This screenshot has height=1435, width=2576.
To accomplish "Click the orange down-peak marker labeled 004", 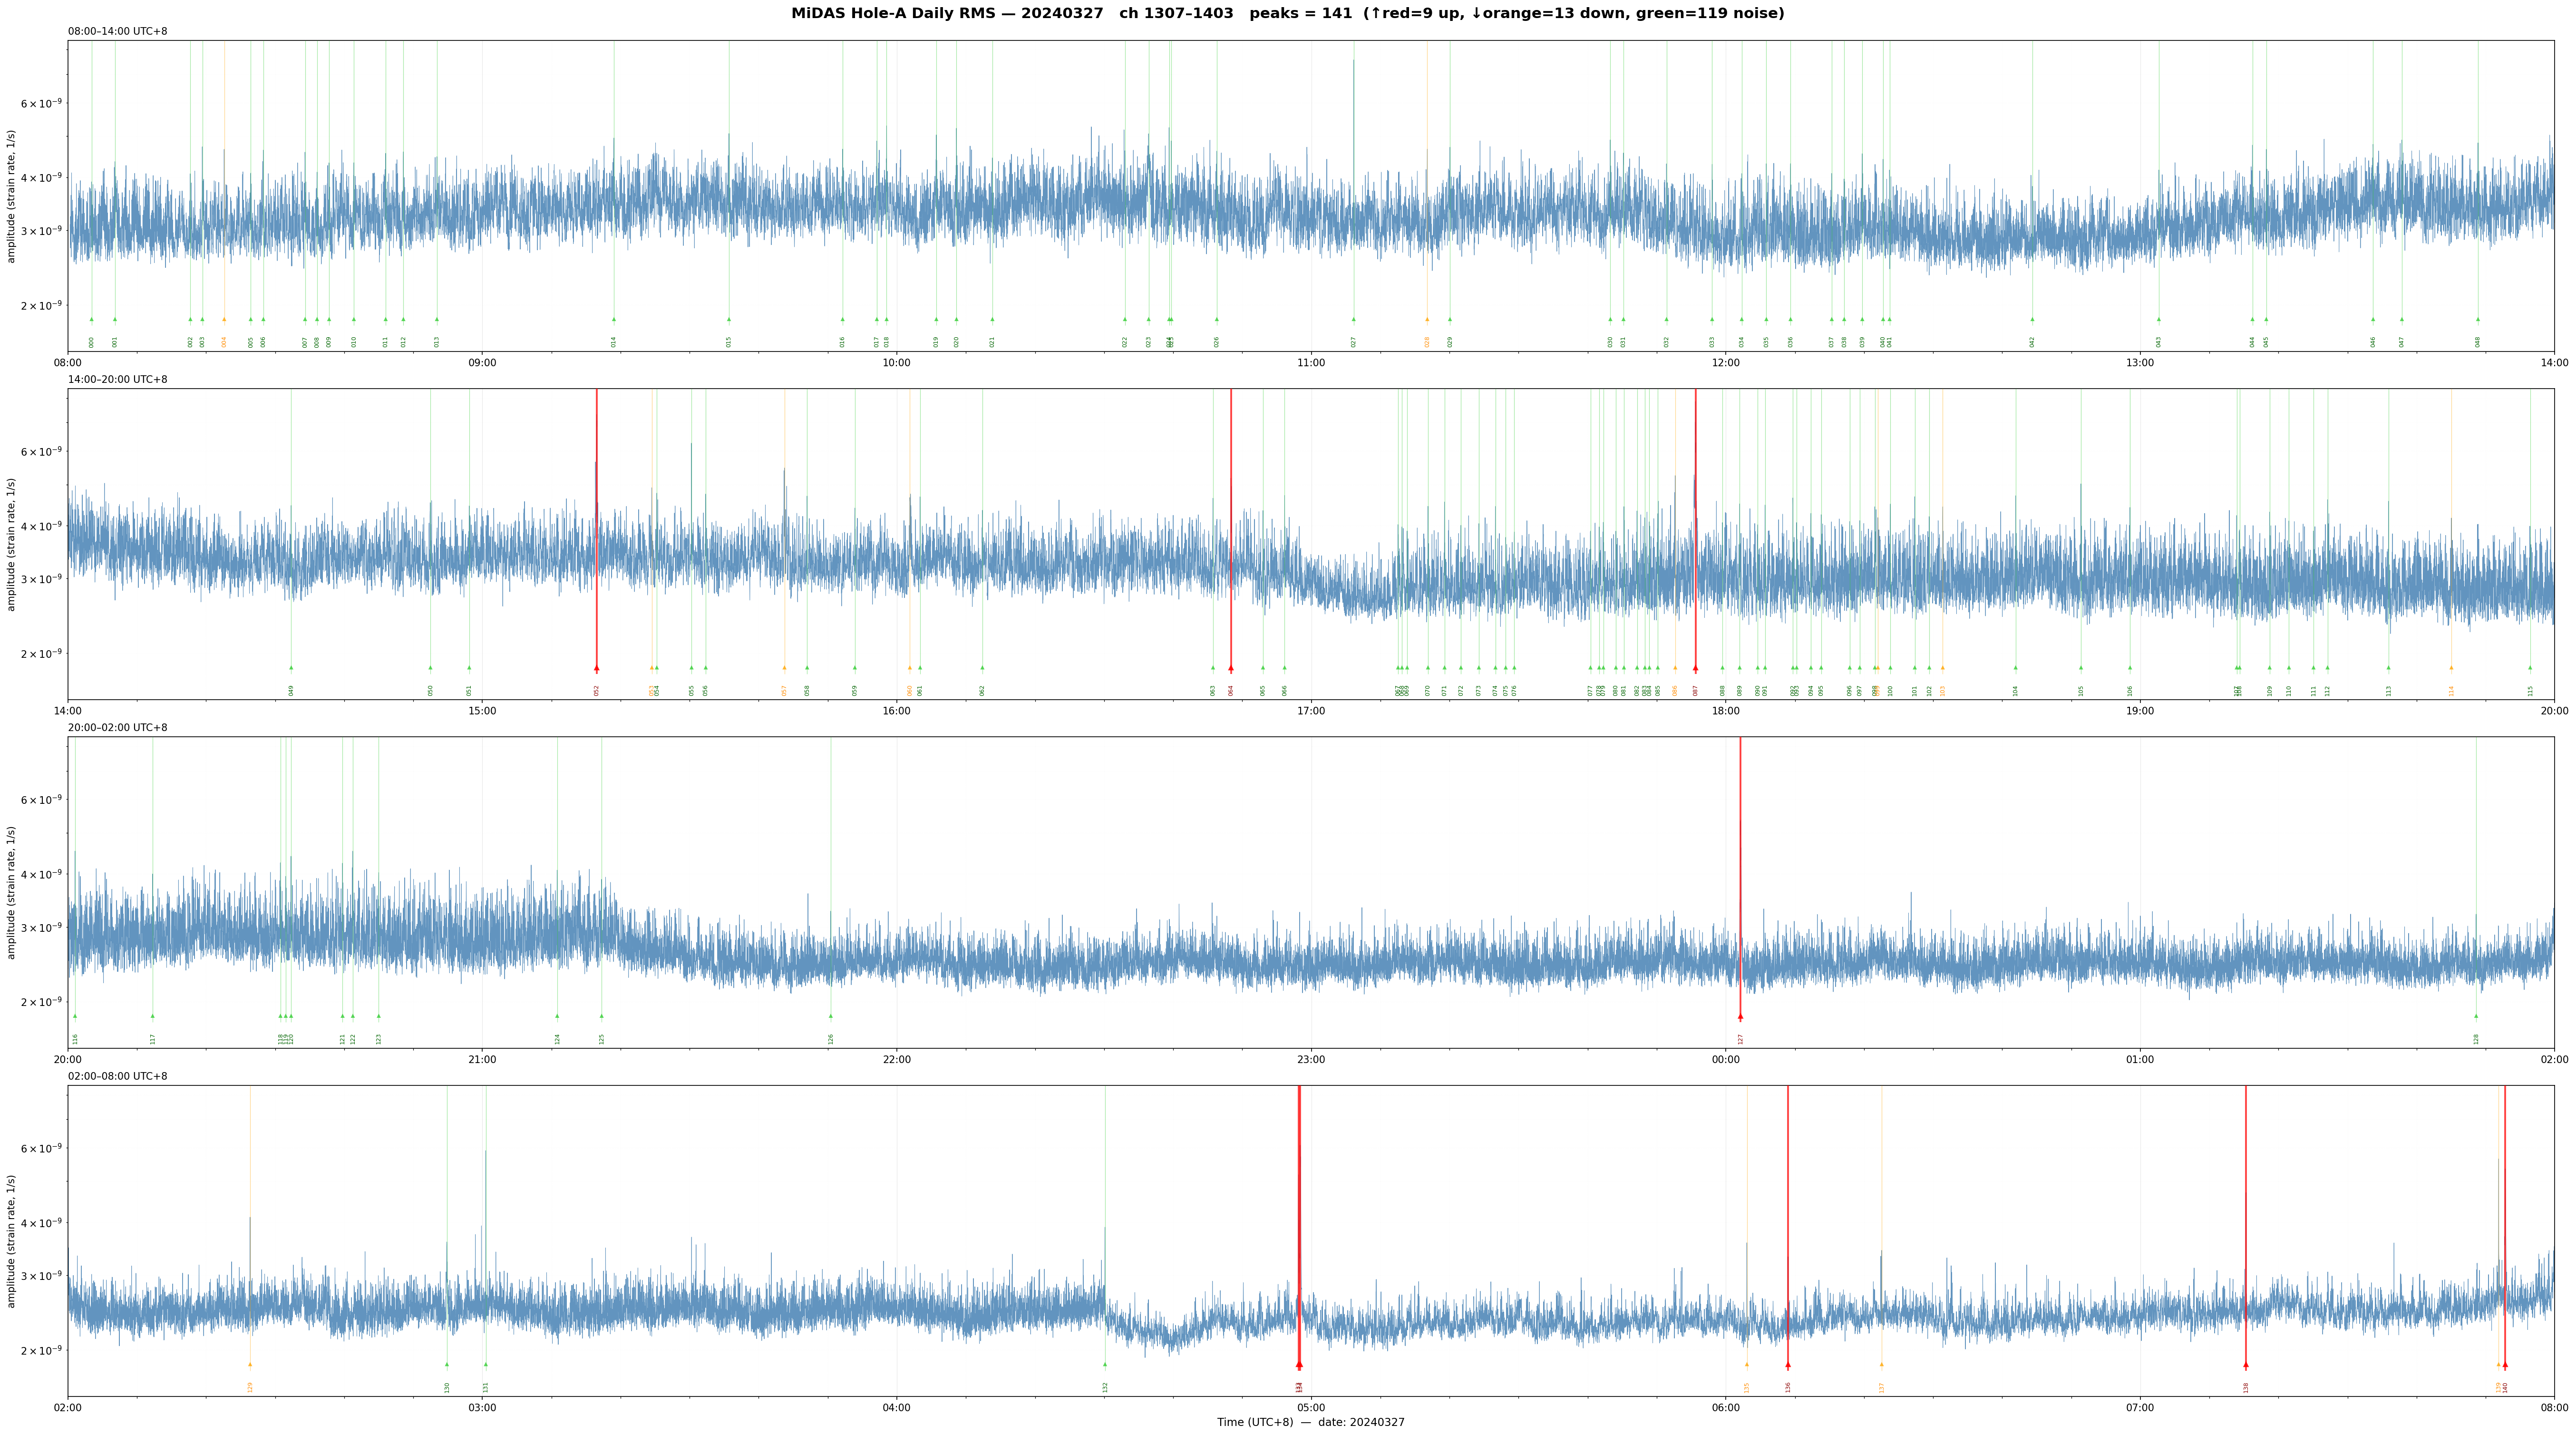I will click(x=224, y=320).
